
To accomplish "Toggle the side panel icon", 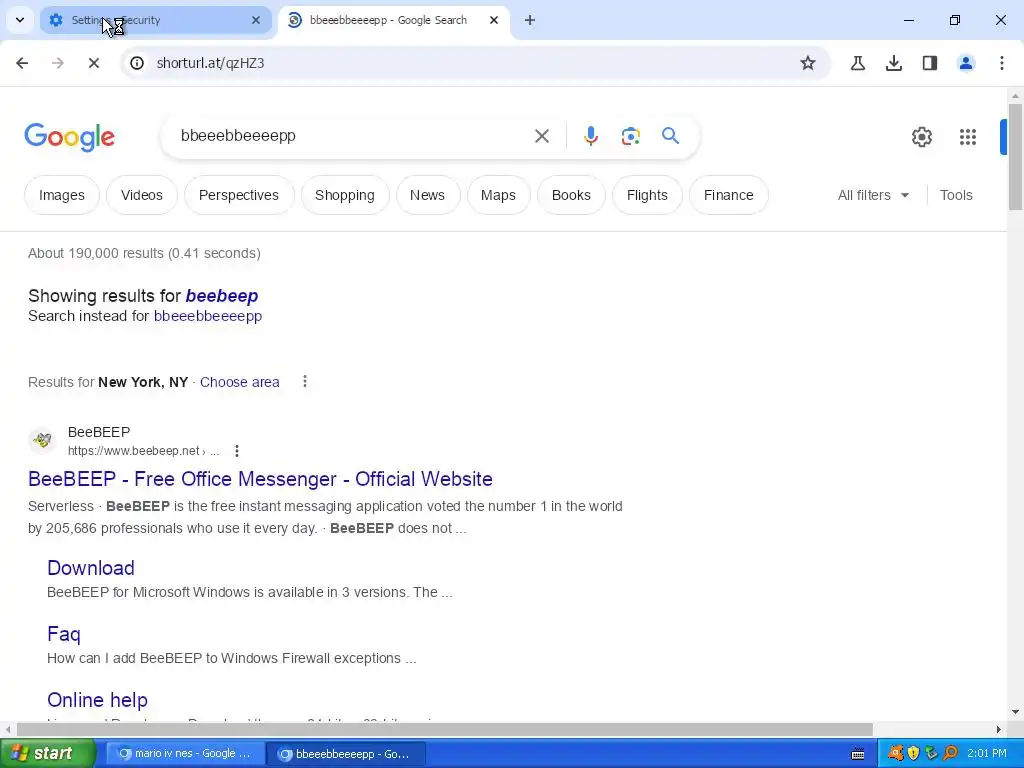I will tap(930, 63).
